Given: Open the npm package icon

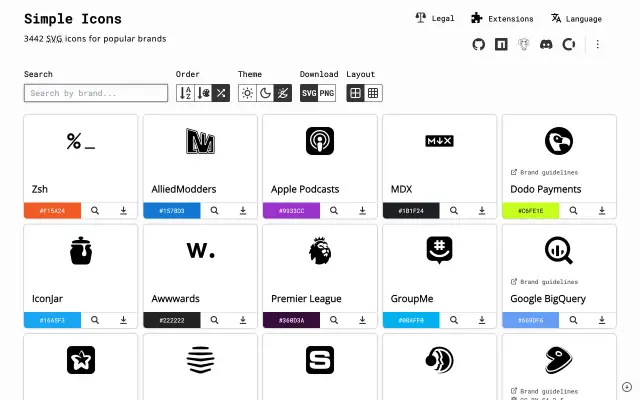Looking at the screenshot, I should tap(501, 44).
